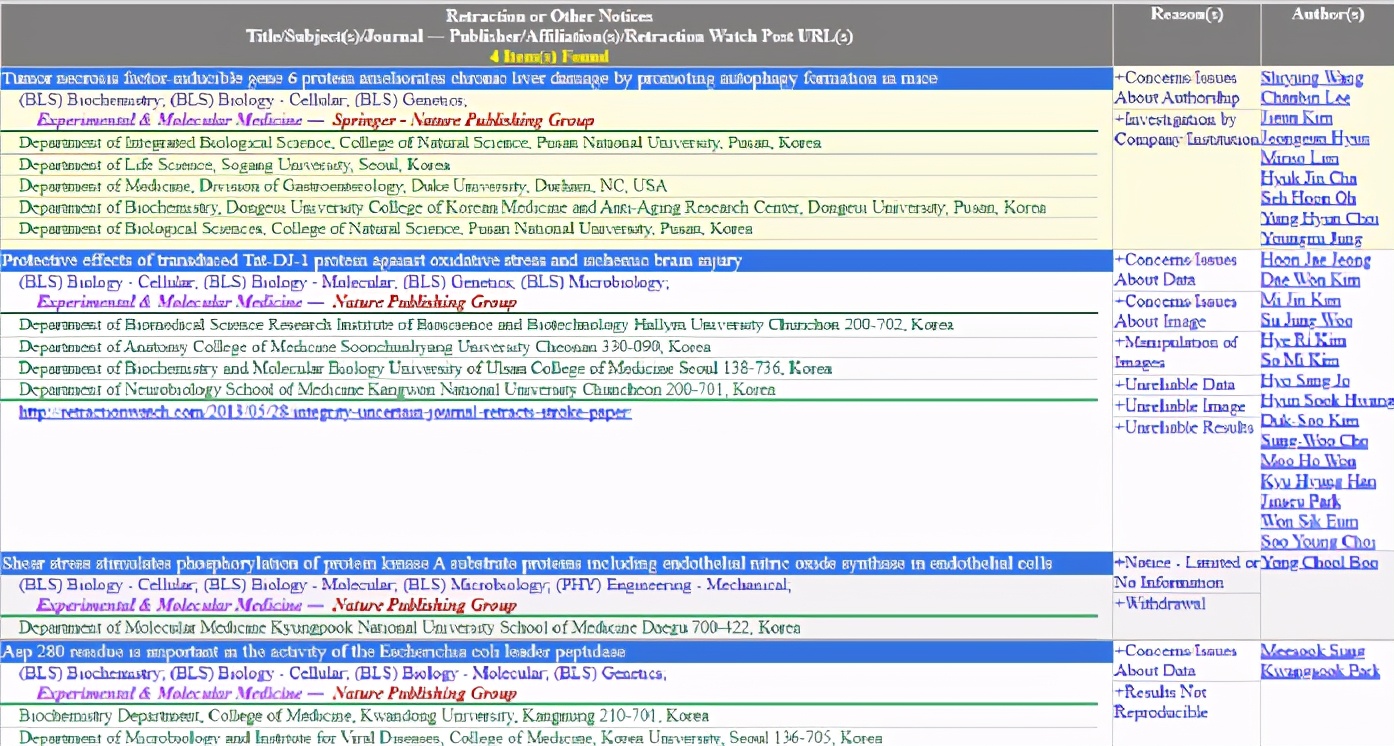Click the Unreliable Image reason
The width and height of the screenshot is (1394, 746).
tap(1180, 406)
